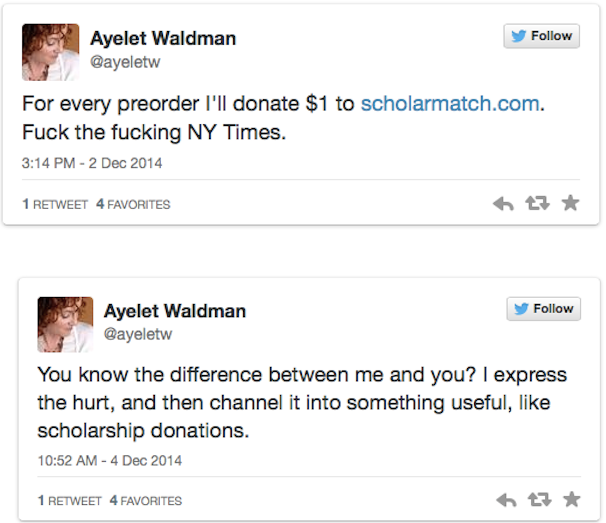Screen dimensions: 606x523
Task: Click the @ayeletw handle in second tweet
Action: (137, 333)
